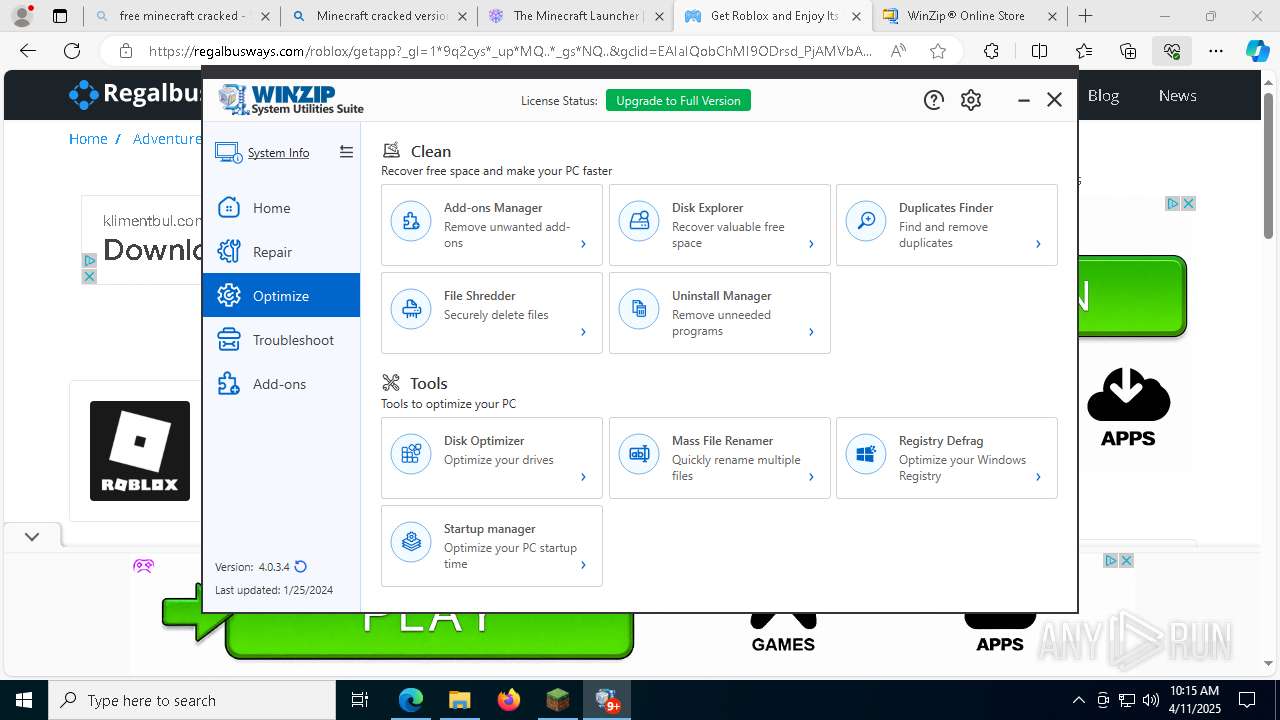Click the Startup manager icon
Image resolution: width=1280 pixels, height=720 pixels.
pyautogui.click(x=411, y=543)
